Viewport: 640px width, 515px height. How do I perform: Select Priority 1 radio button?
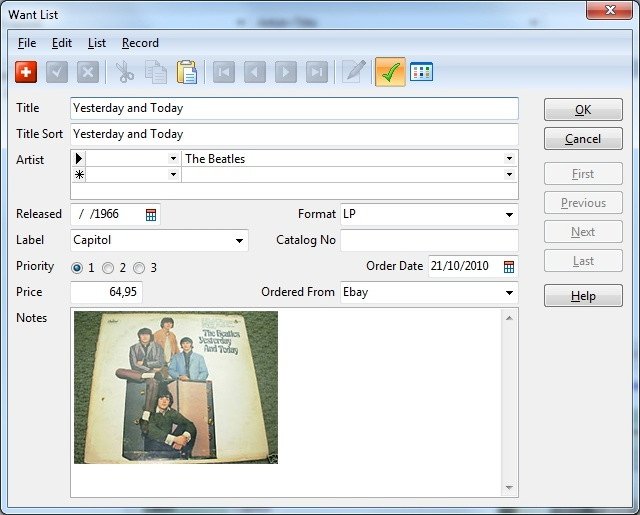pos(77,268)
